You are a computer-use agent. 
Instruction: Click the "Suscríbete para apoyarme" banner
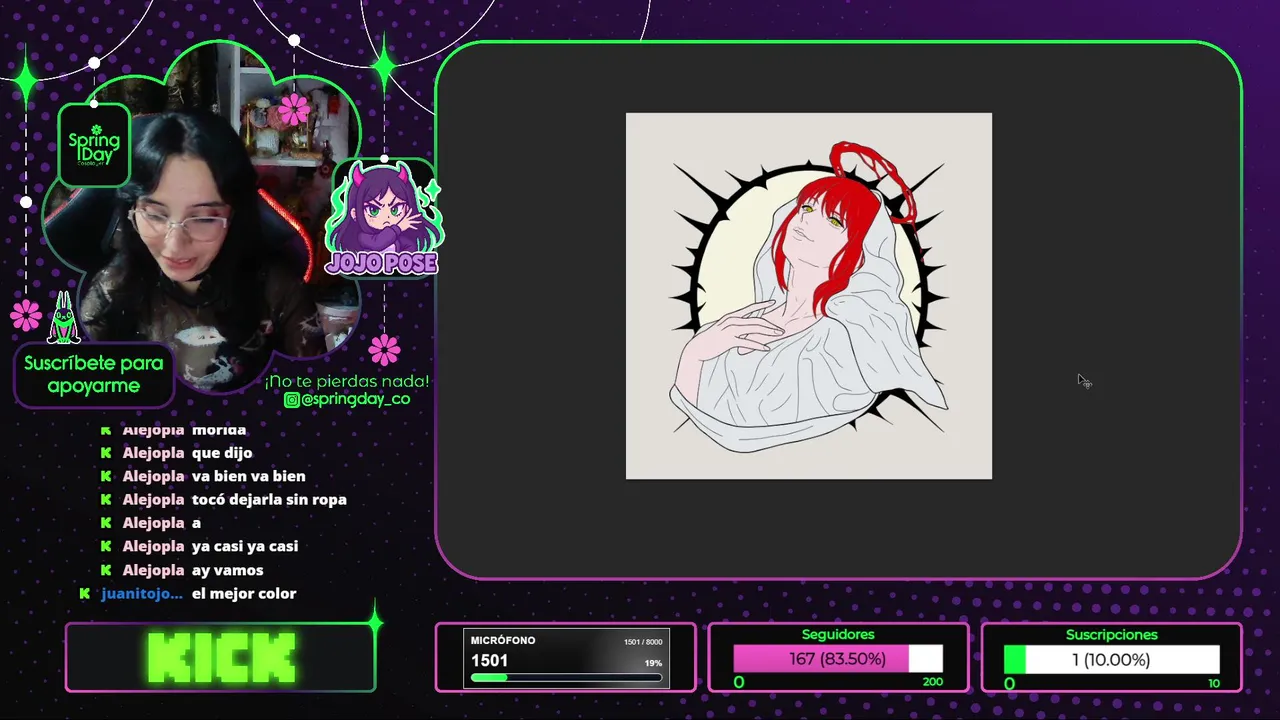coord(94,374)
